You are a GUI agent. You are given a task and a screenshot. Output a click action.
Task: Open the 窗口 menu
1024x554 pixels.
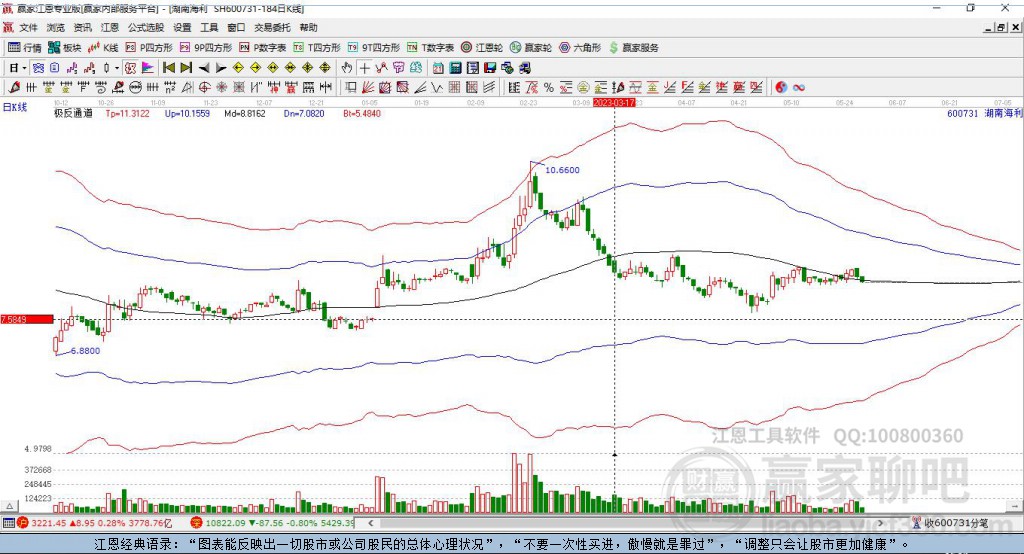pos(236,27)
